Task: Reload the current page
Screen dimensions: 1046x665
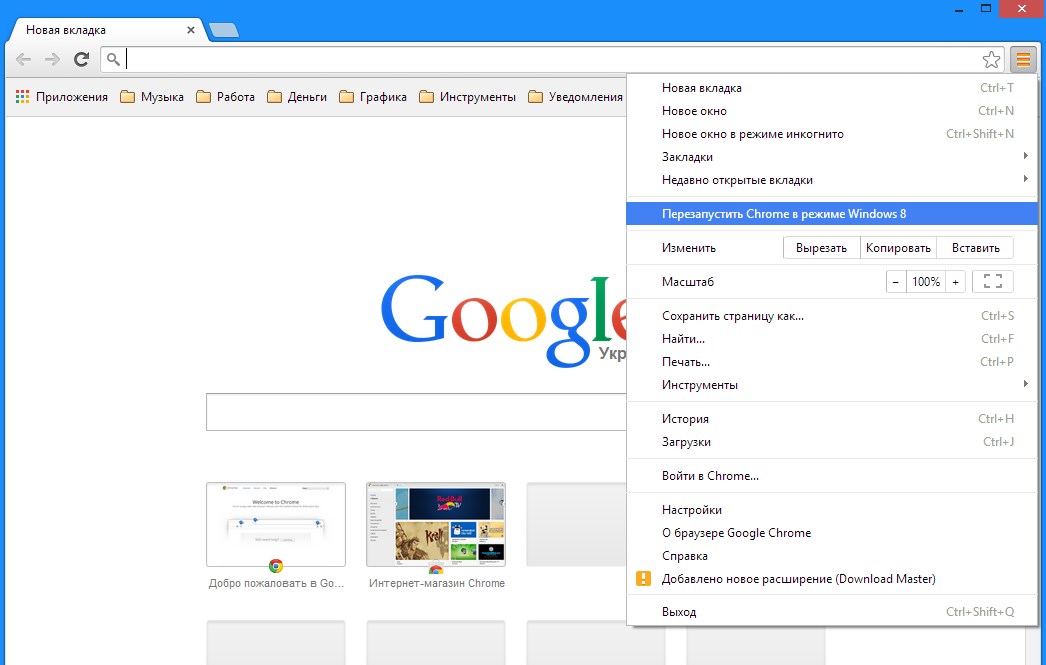Action: click(x=81, y=59)
